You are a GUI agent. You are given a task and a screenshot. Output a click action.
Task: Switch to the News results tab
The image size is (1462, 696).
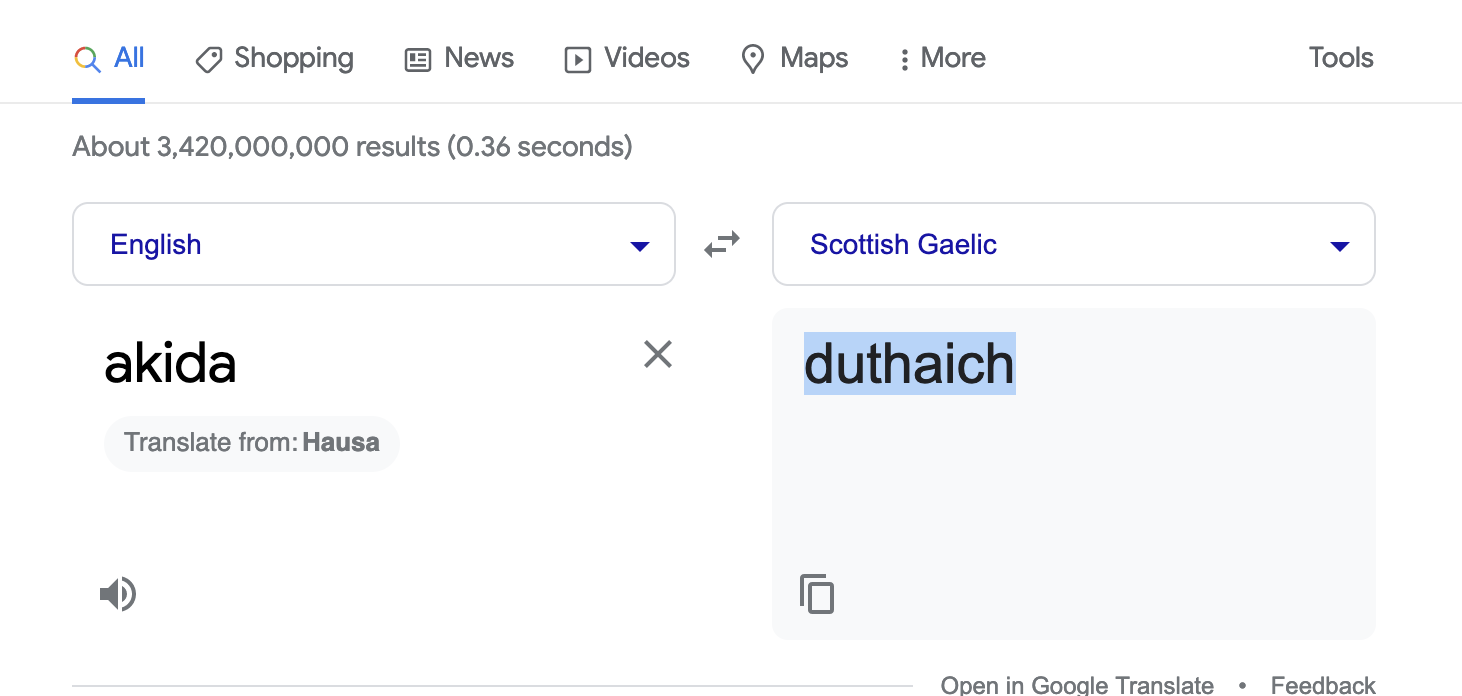(459, 59)
